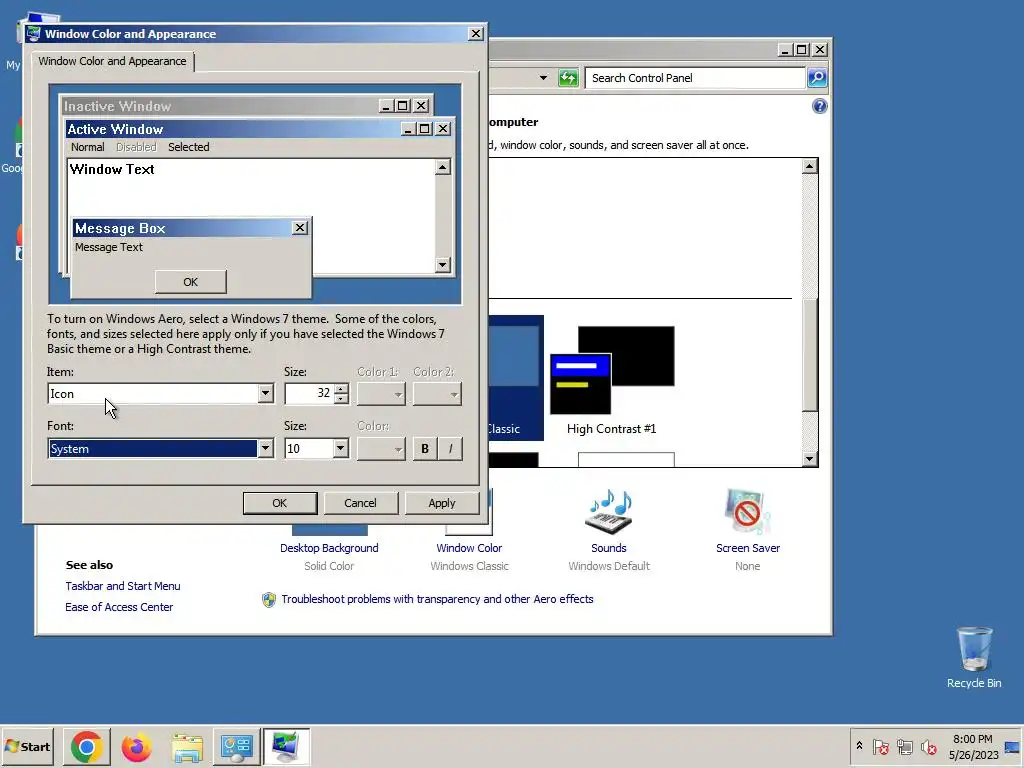Screen dimensions: 1024x768
Task: Close the Window Color and Appearance dialog
Action: [476, 33]
